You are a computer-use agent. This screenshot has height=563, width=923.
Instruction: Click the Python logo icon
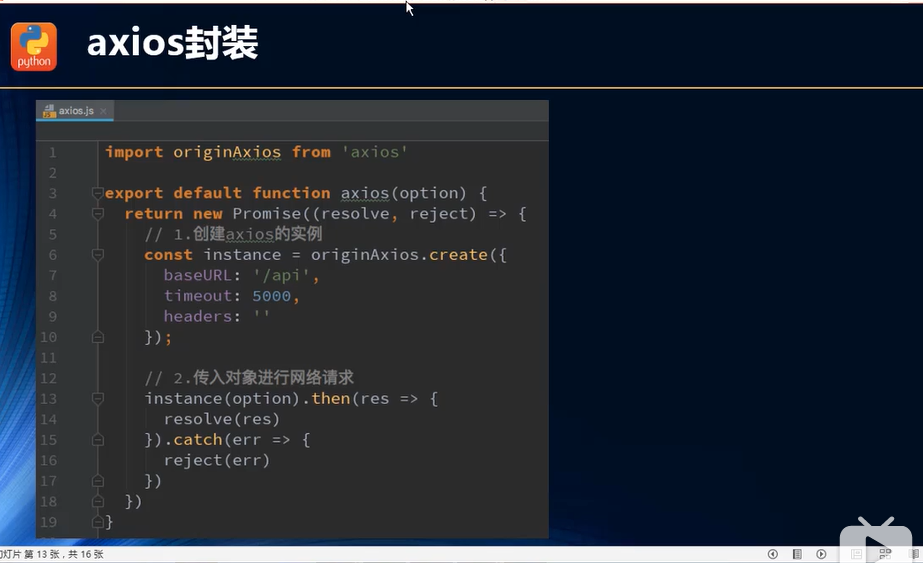34,47
